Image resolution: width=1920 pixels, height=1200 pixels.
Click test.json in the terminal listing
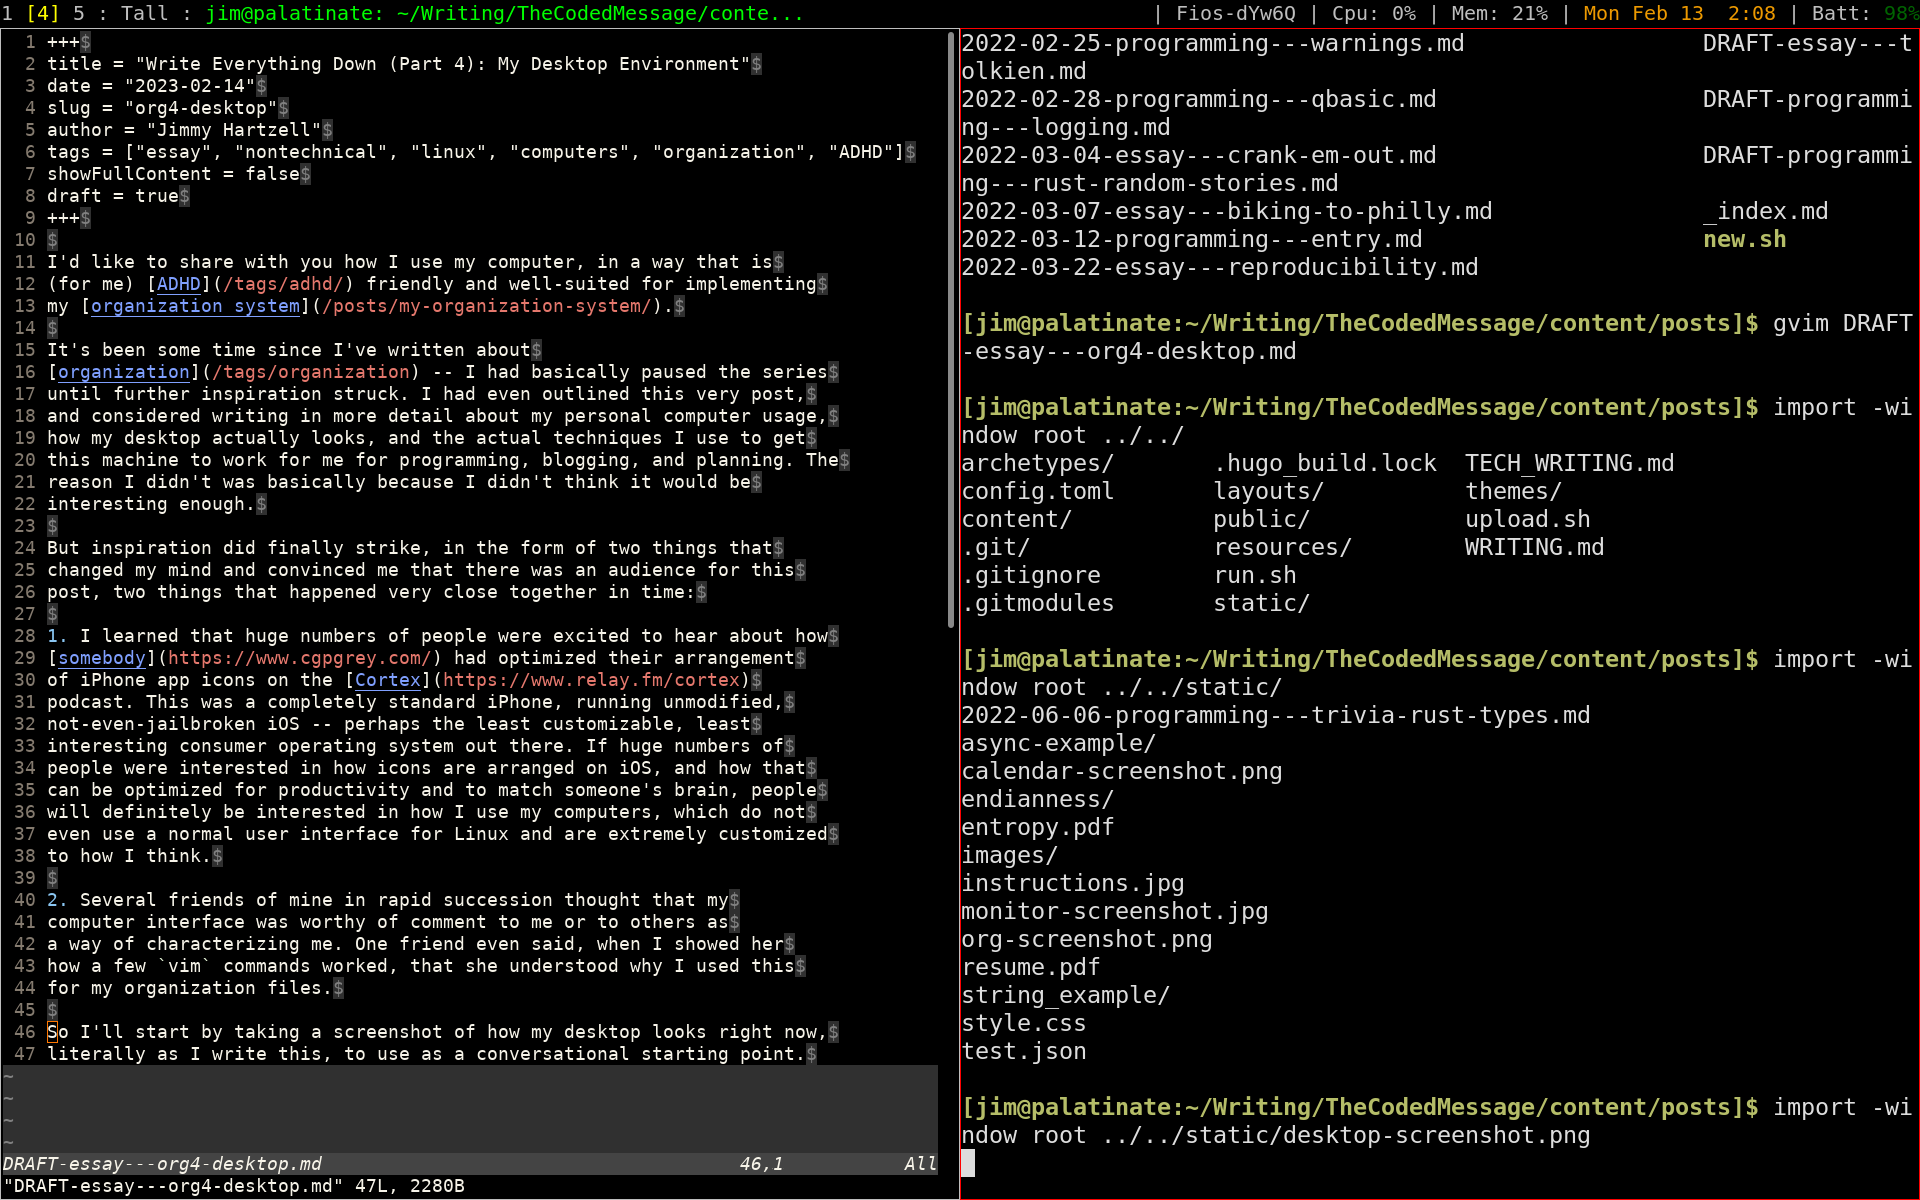tap(1024, 1051)
